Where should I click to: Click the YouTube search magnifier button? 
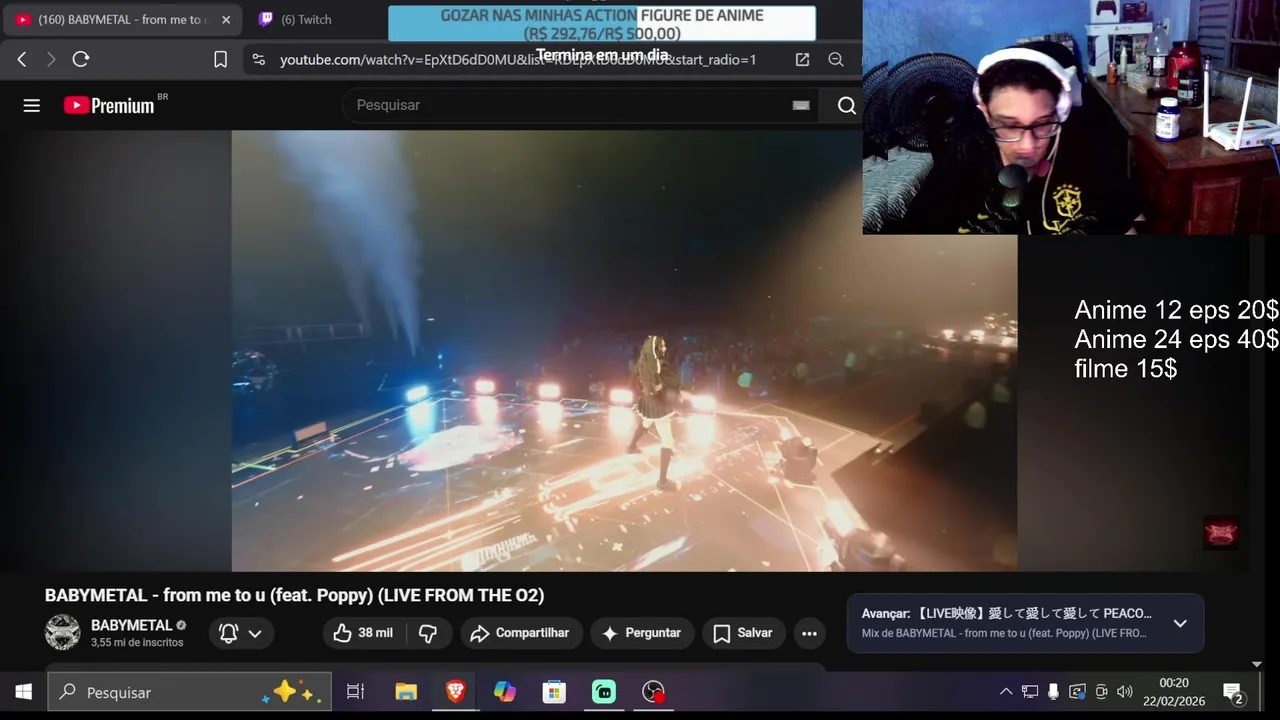846,105
